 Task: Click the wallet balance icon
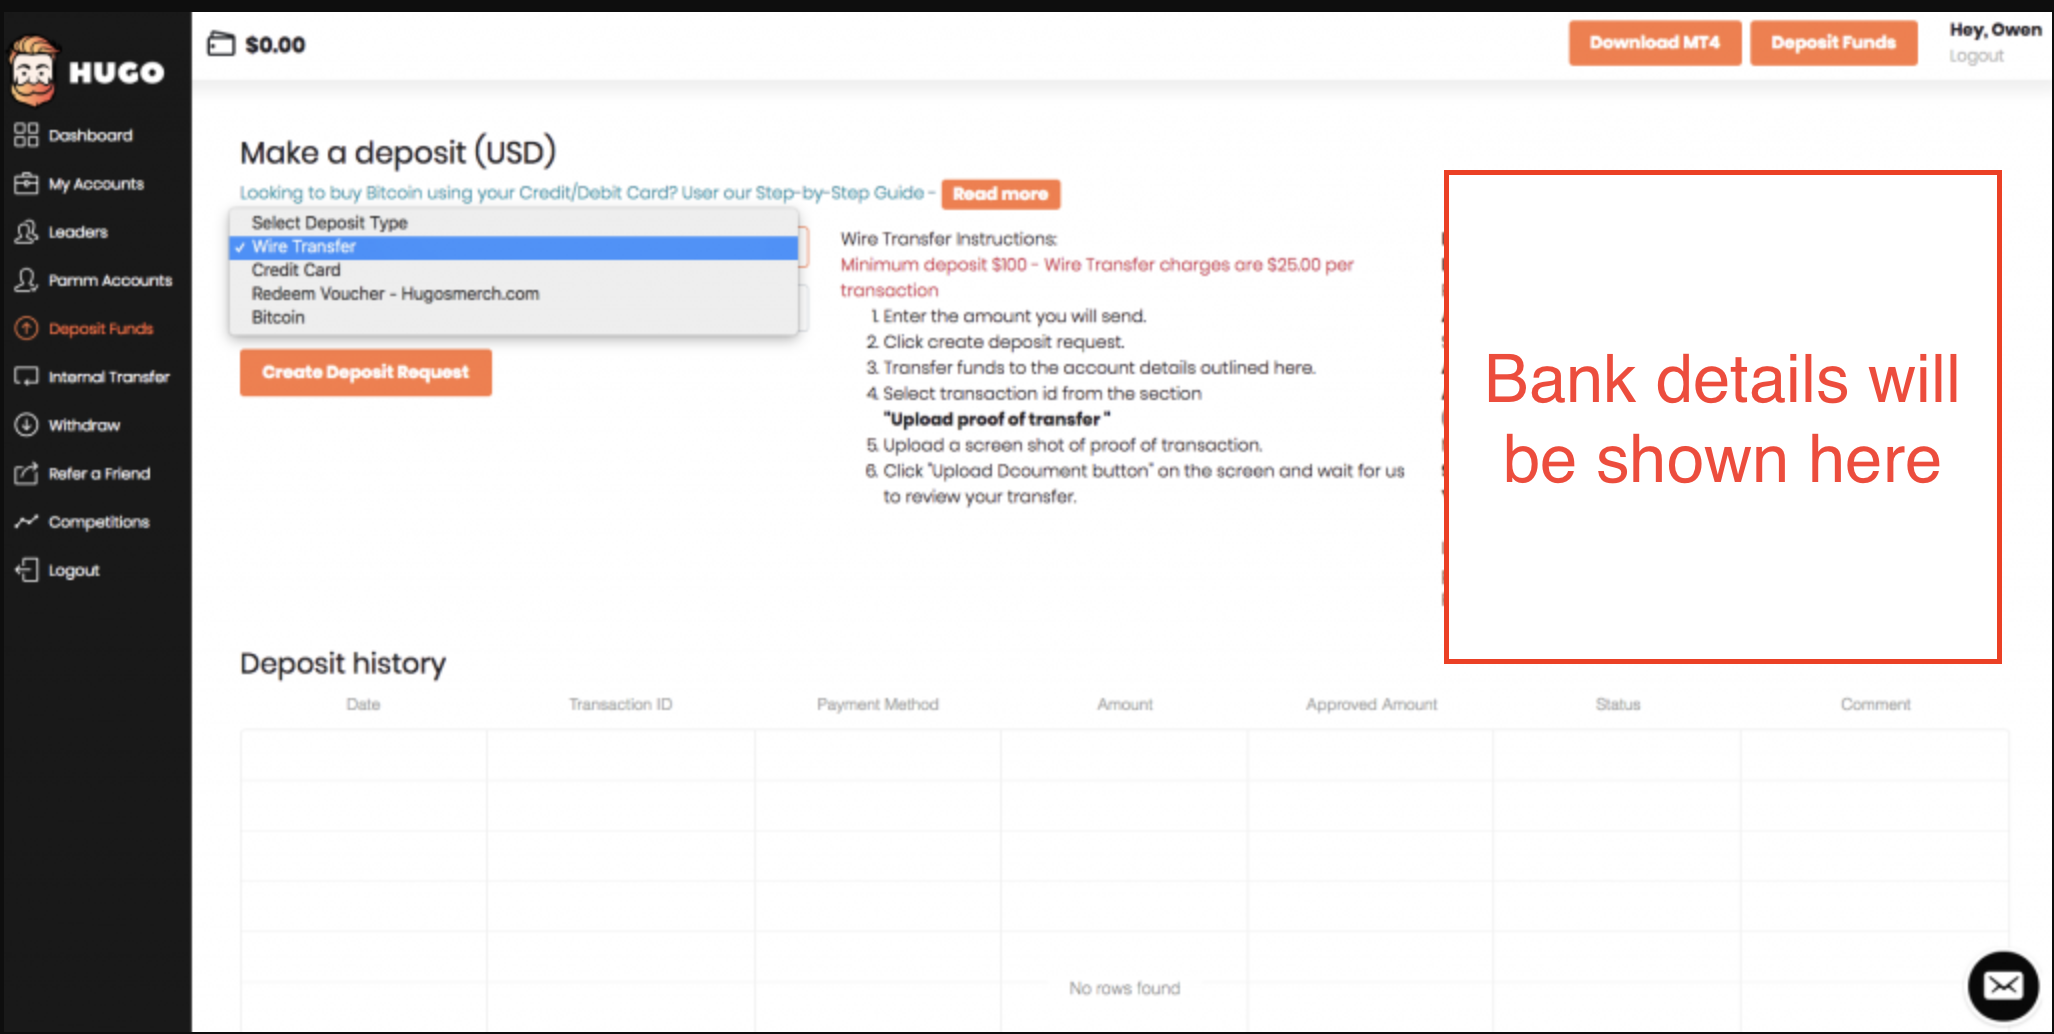221,44
